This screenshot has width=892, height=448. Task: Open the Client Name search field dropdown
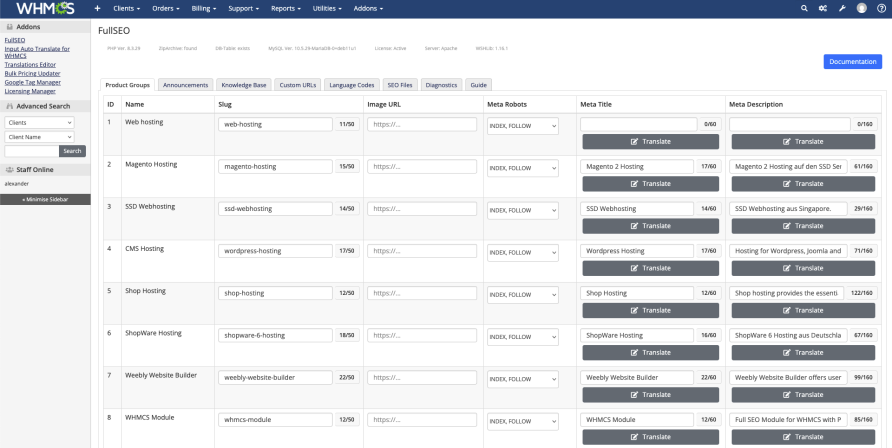coord(39,137)
